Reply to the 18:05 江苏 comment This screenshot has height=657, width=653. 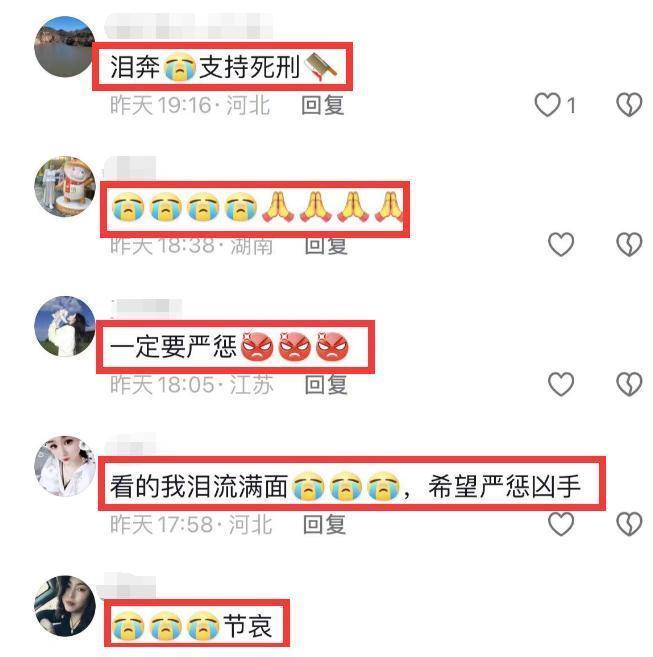pyautogui.click(x=326, y=384)
